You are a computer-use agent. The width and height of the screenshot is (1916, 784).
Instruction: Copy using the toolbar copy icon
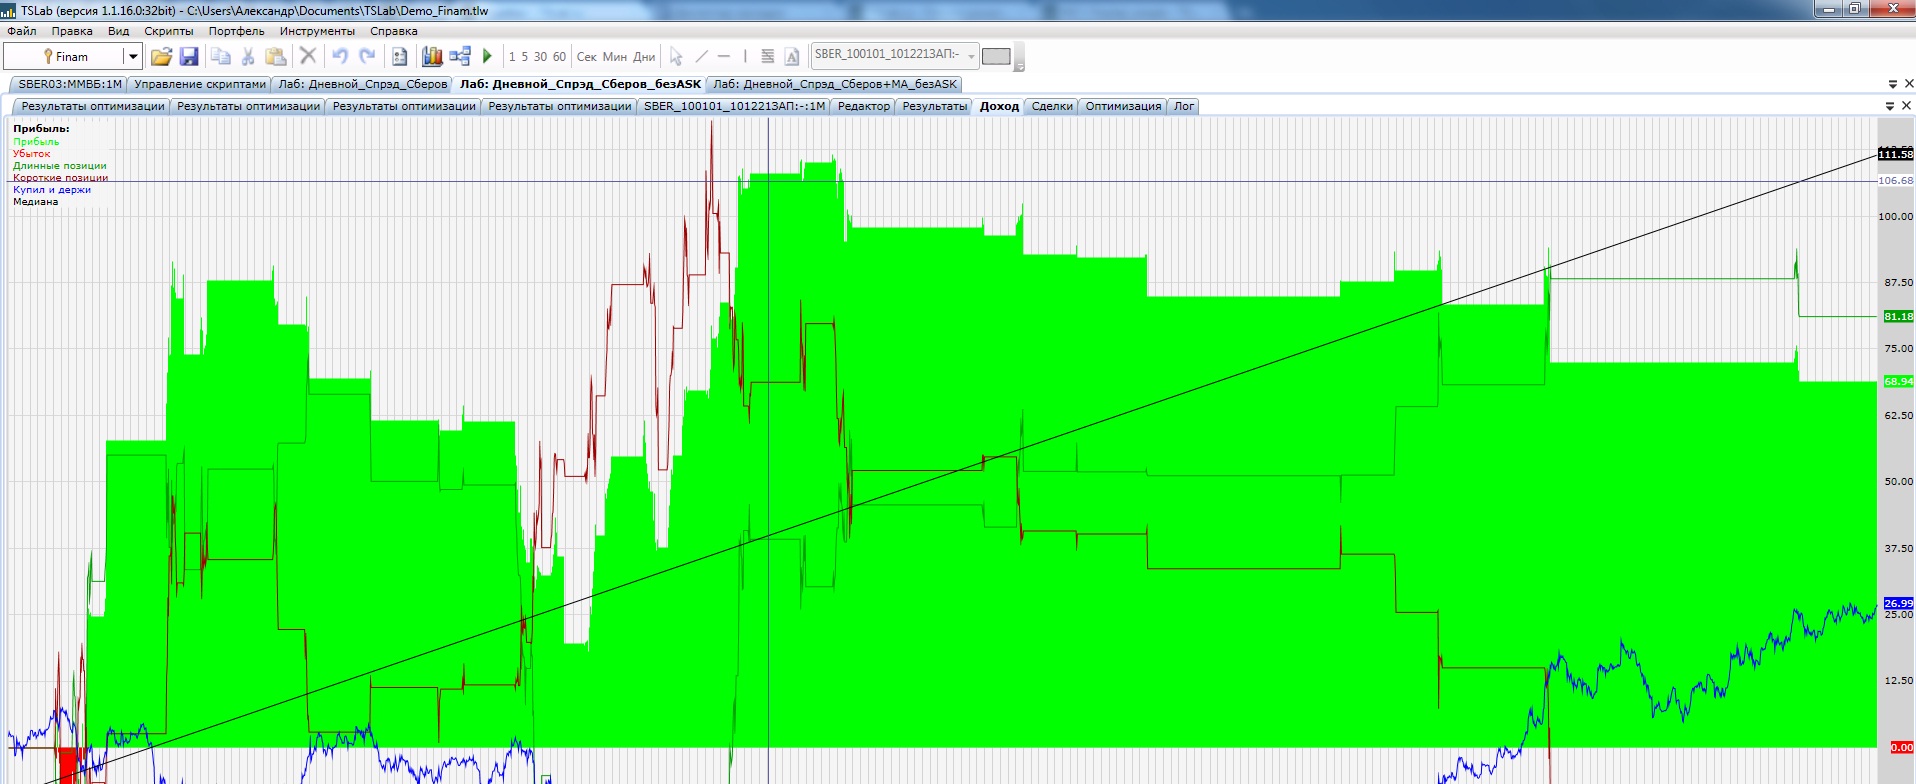(221, 57)
